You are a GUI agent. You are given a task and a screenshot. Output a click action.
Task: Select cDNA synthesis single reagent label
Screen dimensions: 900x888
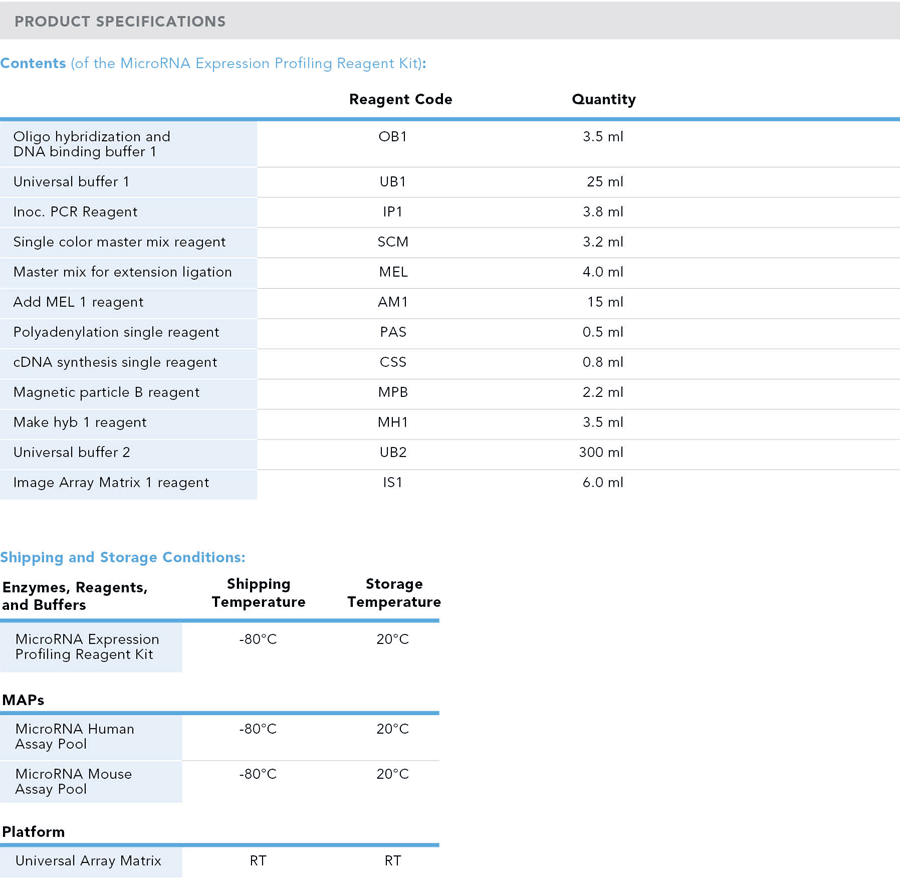pos(115,363)
